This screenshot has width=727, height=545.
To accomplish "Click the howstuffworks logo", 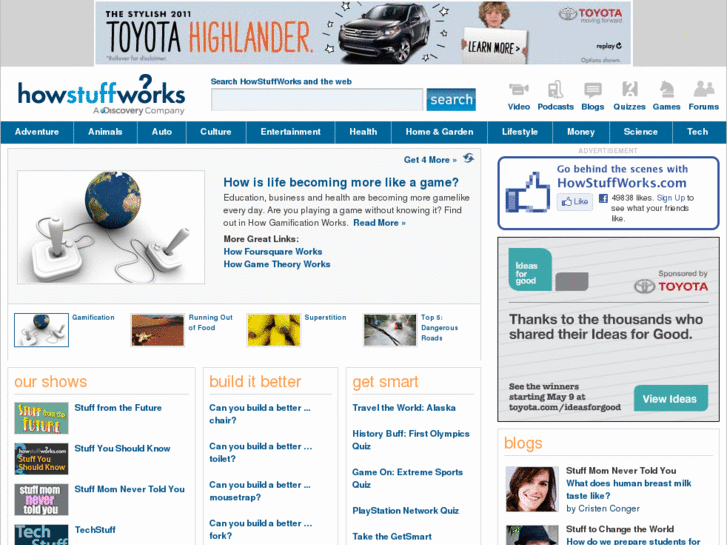I will click(101, 95).
